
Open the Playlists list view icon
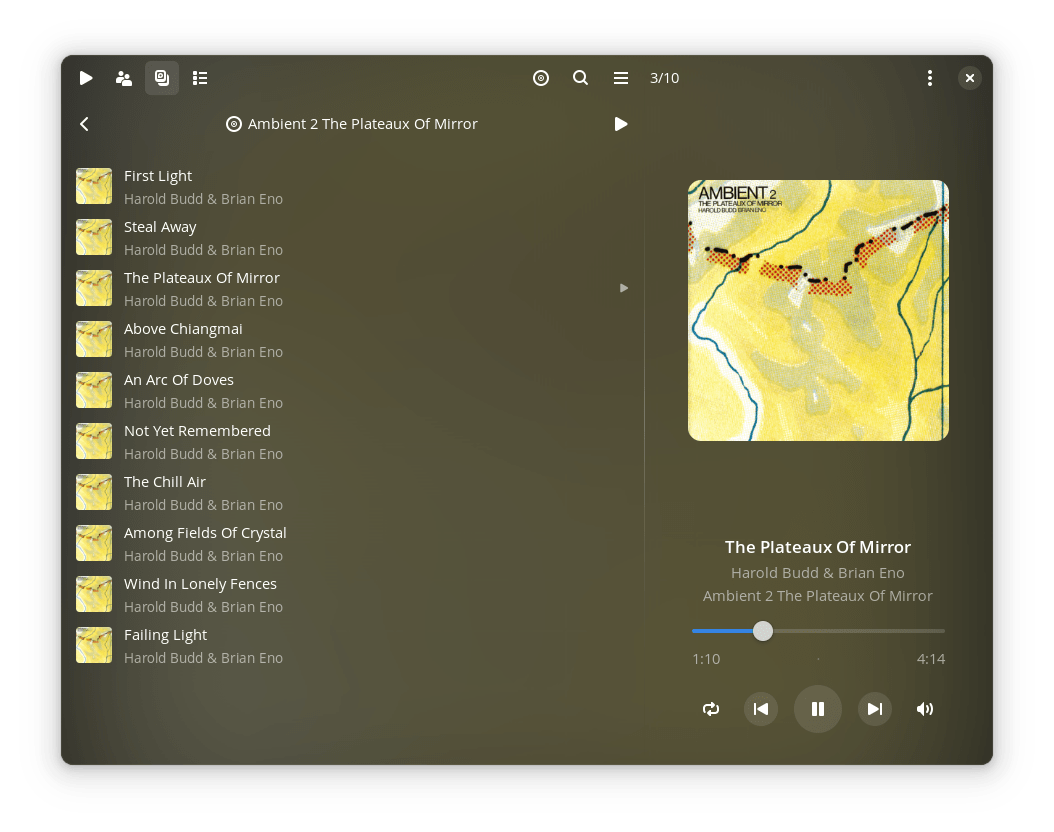click(200, 78)
